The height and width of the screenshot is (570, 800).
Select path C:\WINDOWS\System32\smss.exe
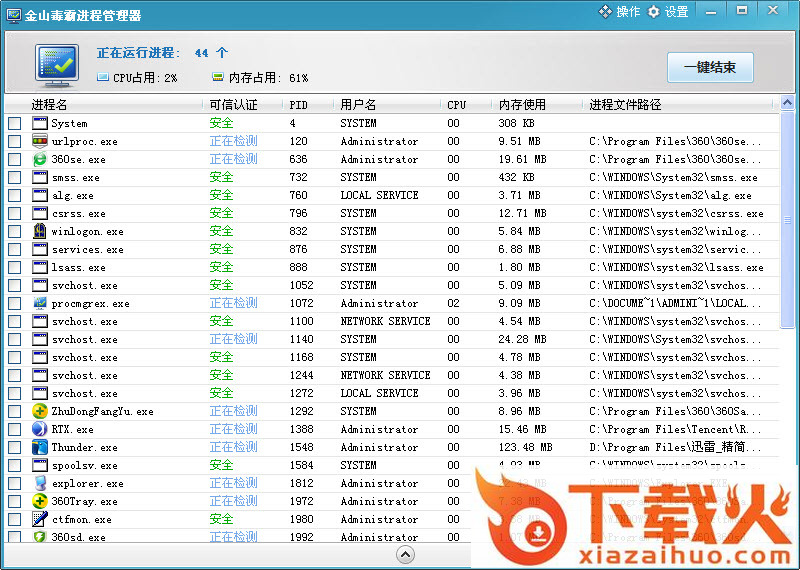(x=673, y=178)
